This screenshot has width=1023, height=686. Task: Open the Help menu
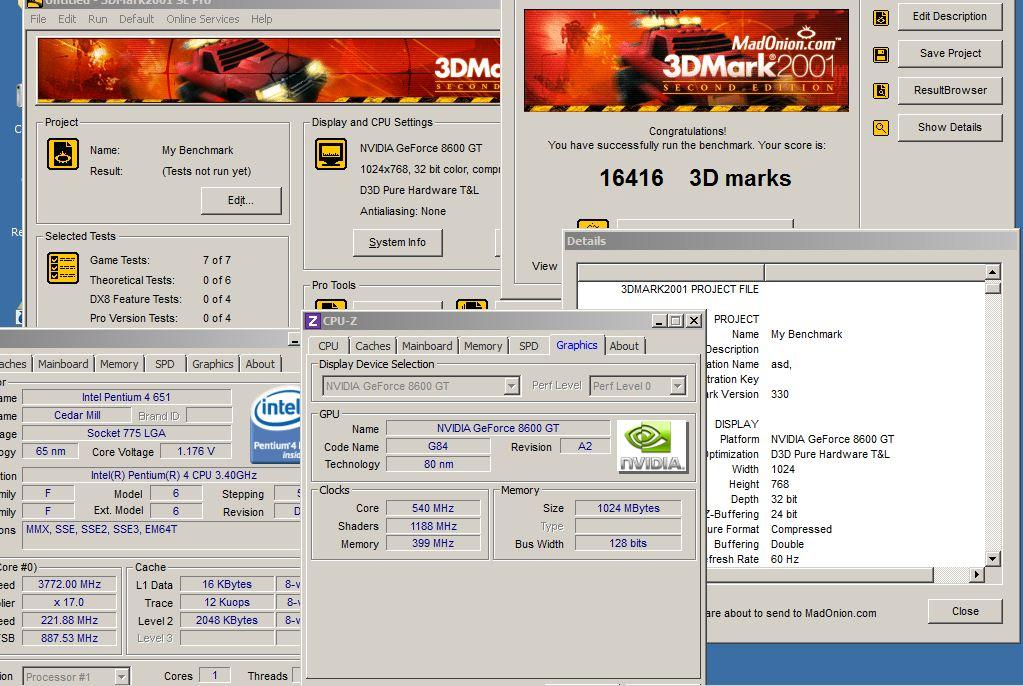262,19
